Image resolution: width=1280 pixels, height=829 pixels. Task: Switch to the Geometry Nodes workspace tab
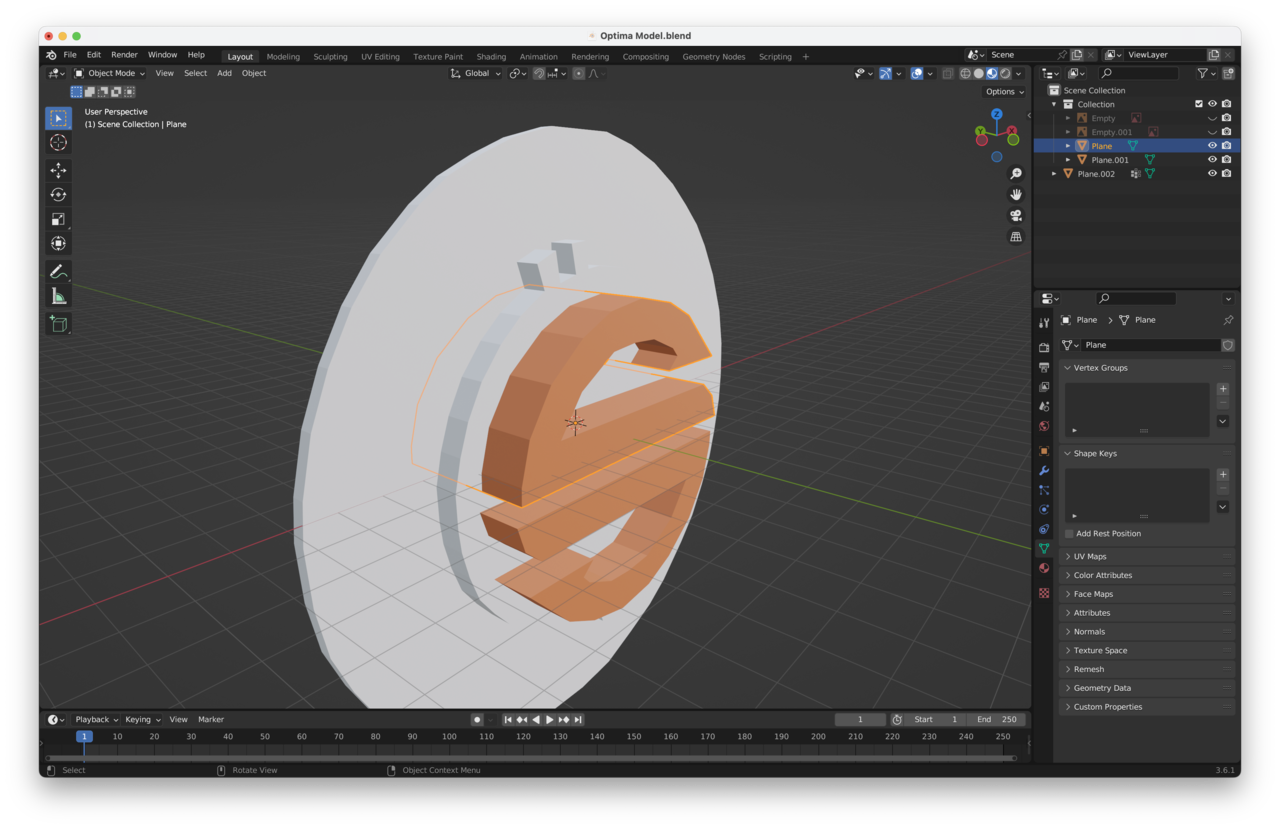714,57
